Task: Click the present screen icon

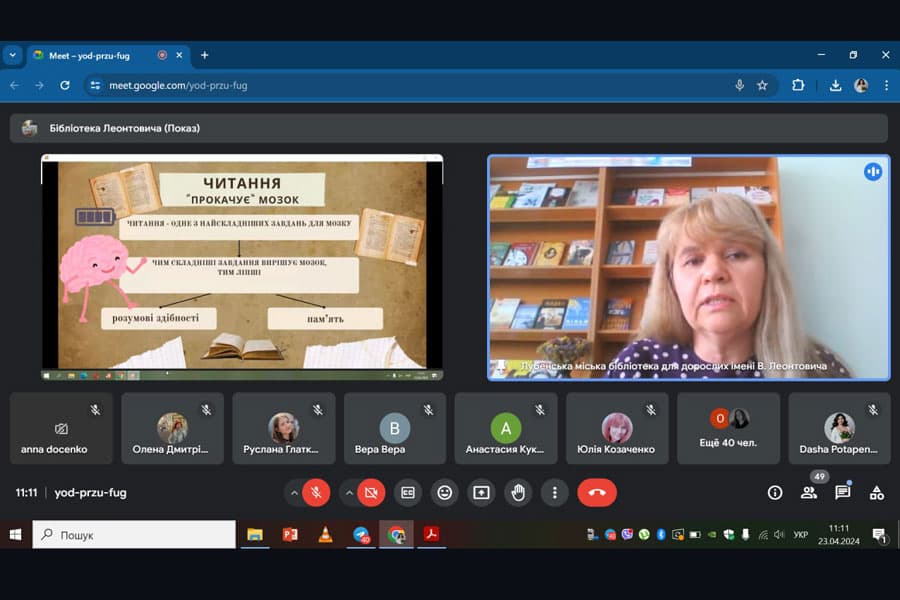Action: tap(481, 492)
